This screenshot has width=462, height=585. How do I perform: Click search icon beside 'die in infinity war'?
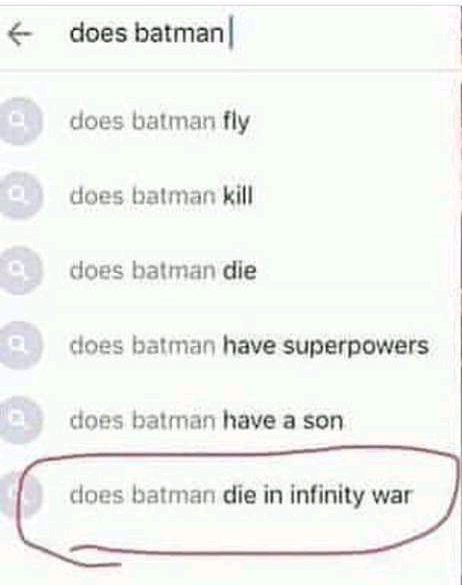coord(21,495)
